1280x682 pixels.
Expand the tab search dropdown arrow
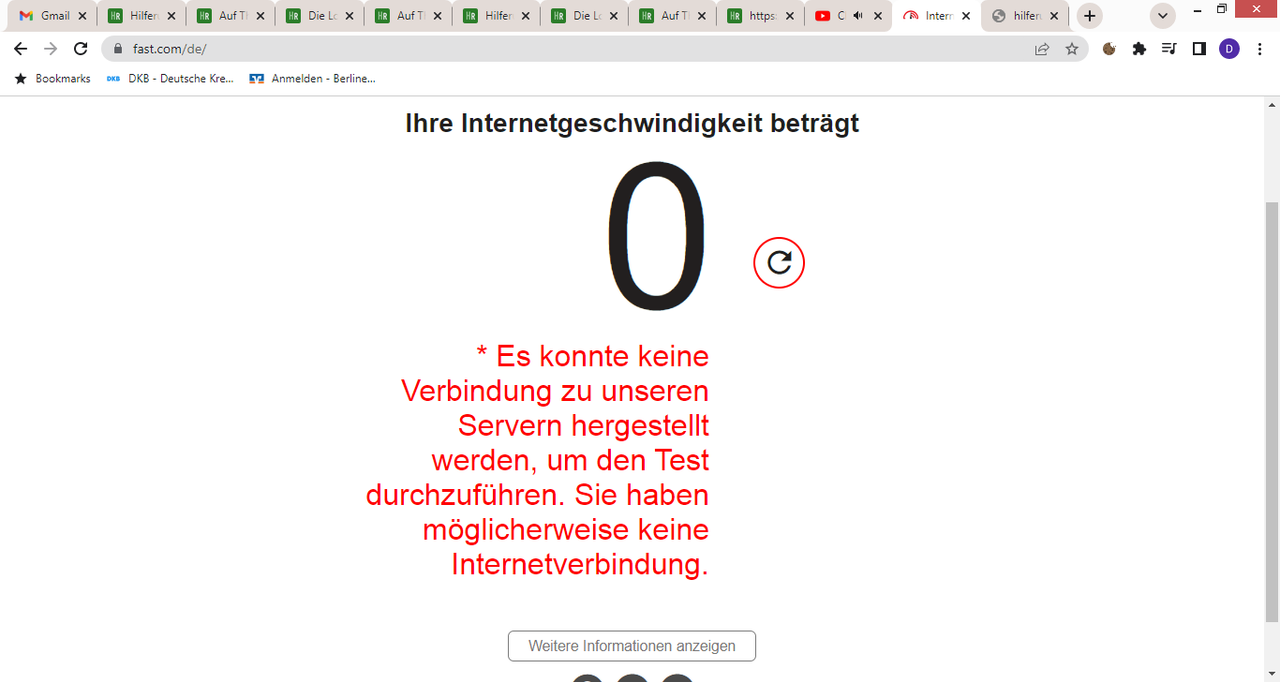[x=1163, y=16]
